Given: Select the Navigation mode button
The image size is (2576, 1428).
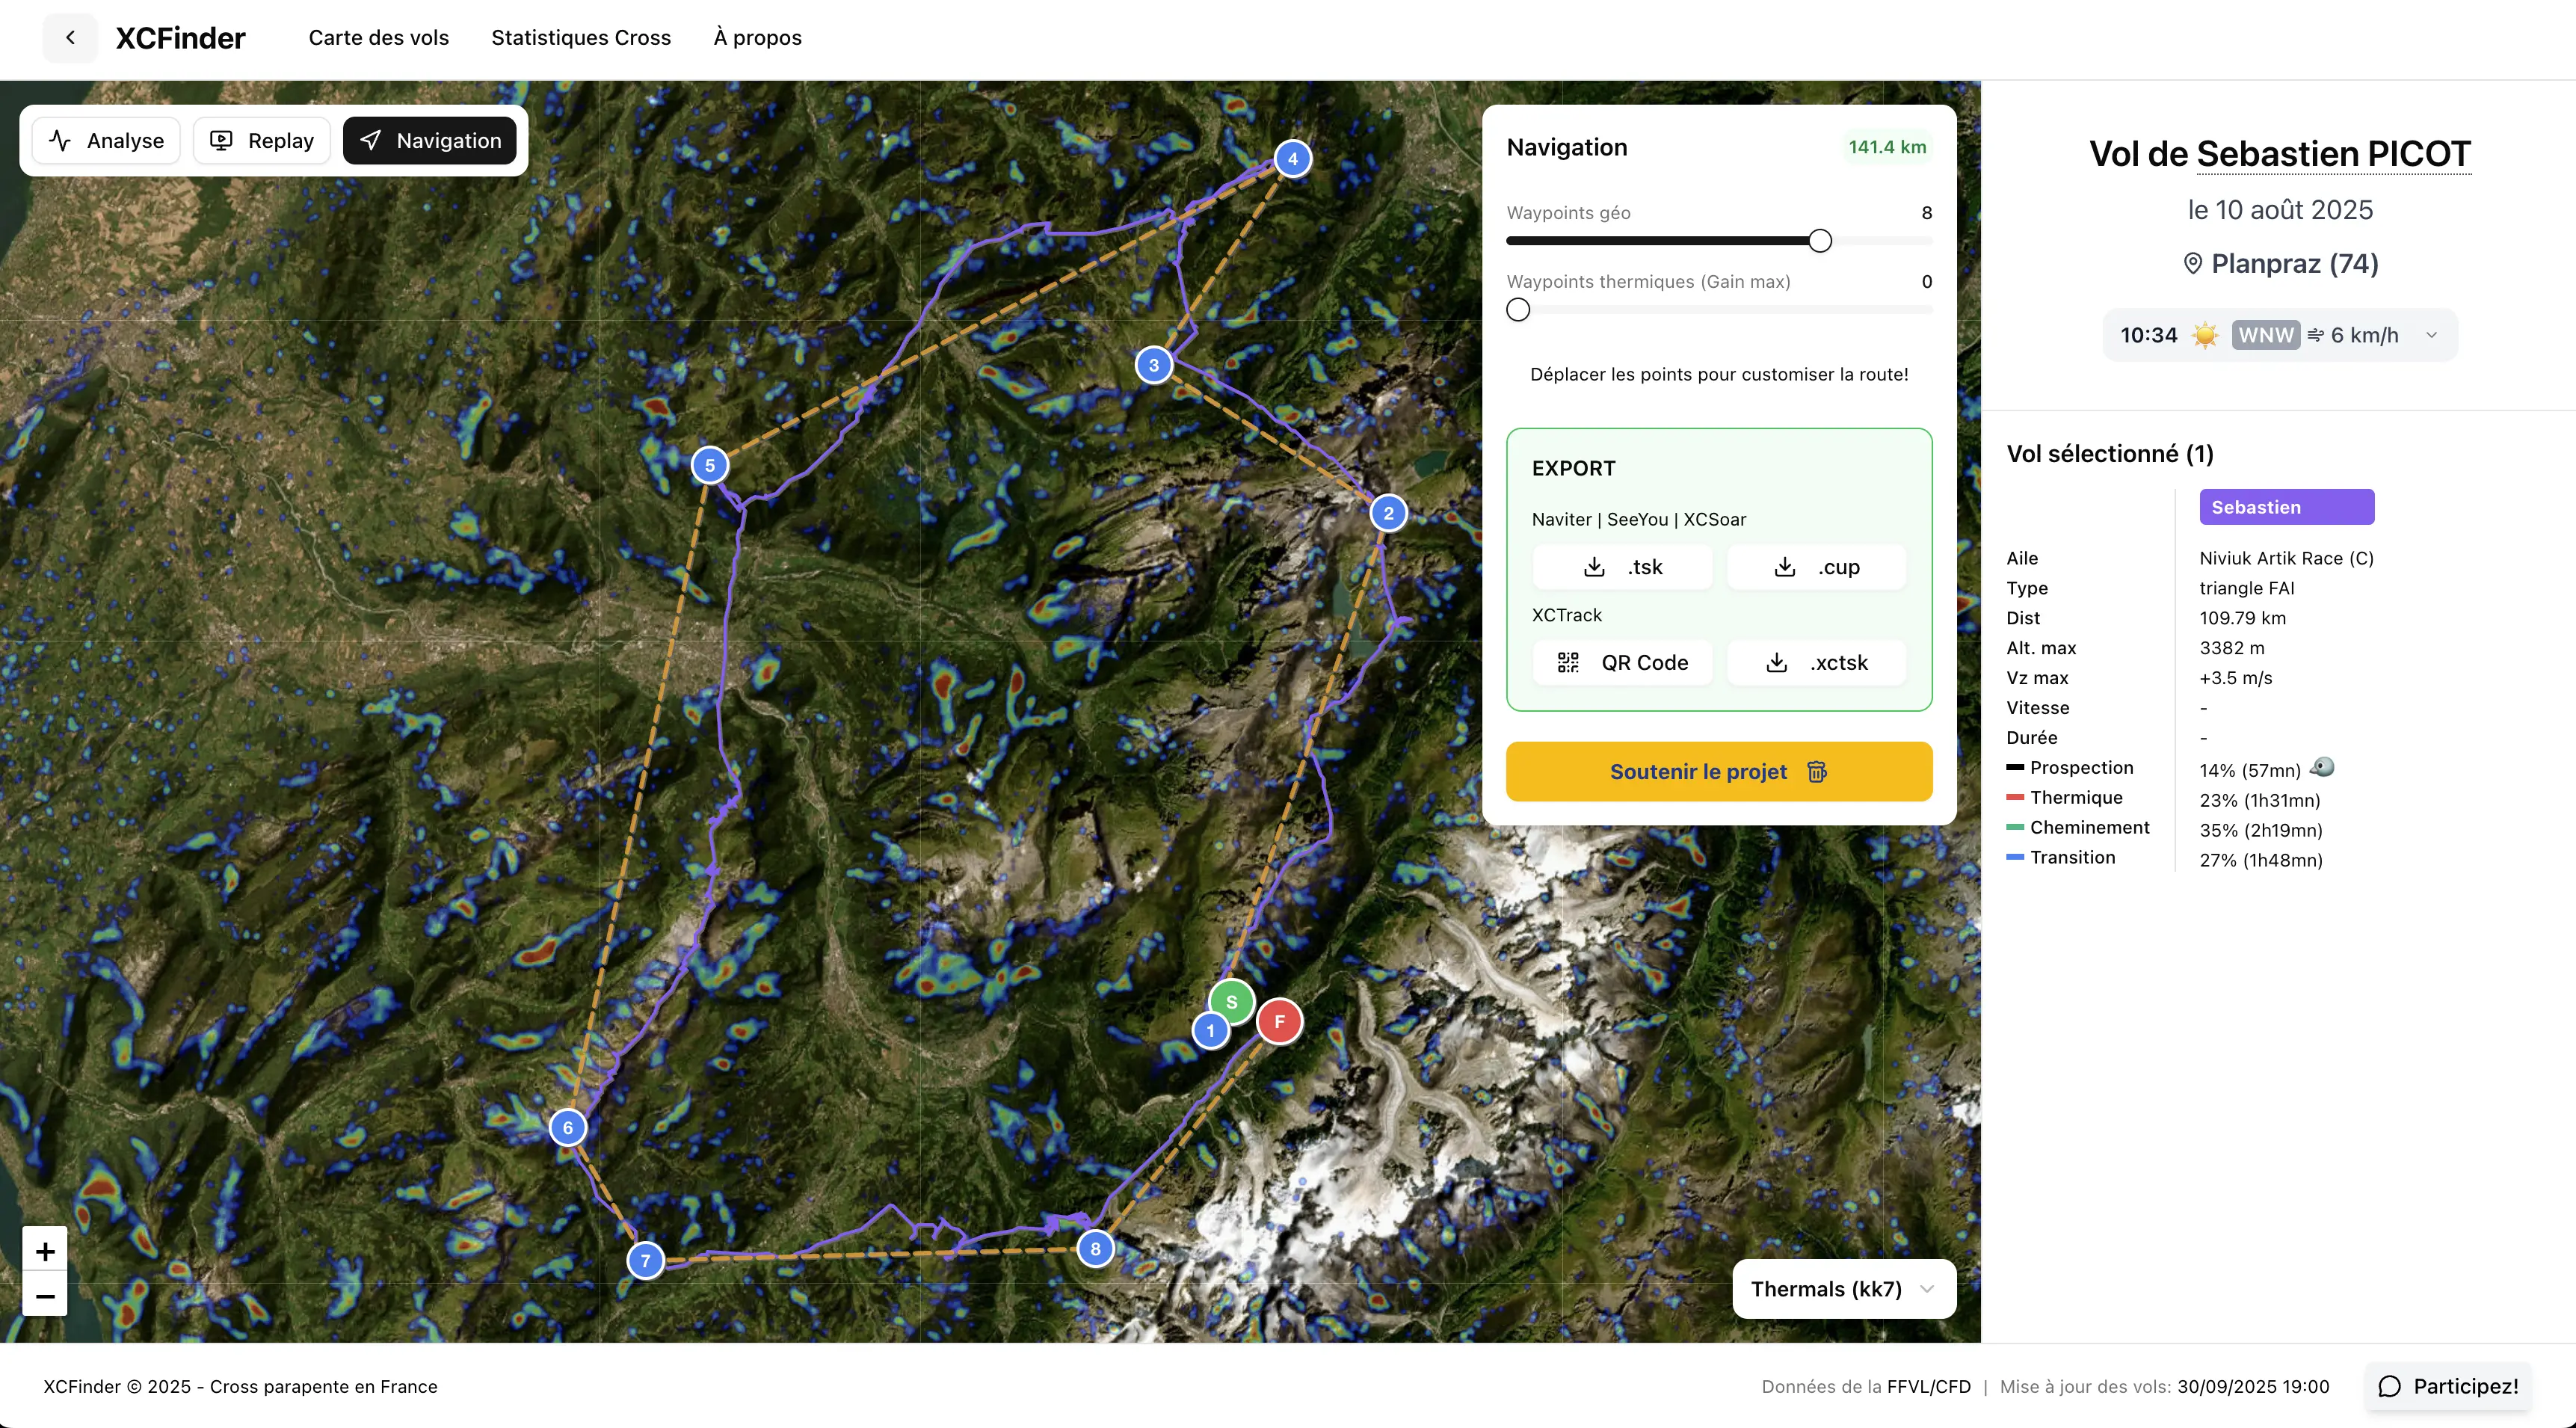Looking at the screenshot, I should point(430,141).
